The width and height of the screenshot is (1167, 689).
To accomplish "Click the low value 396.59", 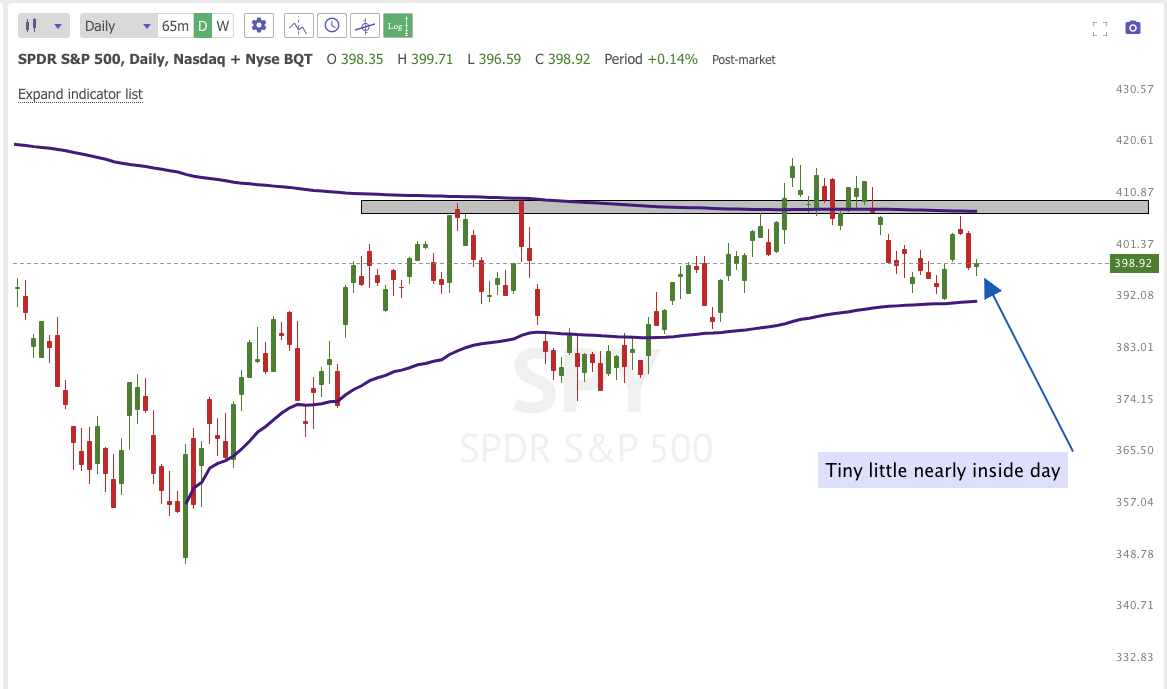I will pos(499,60).
